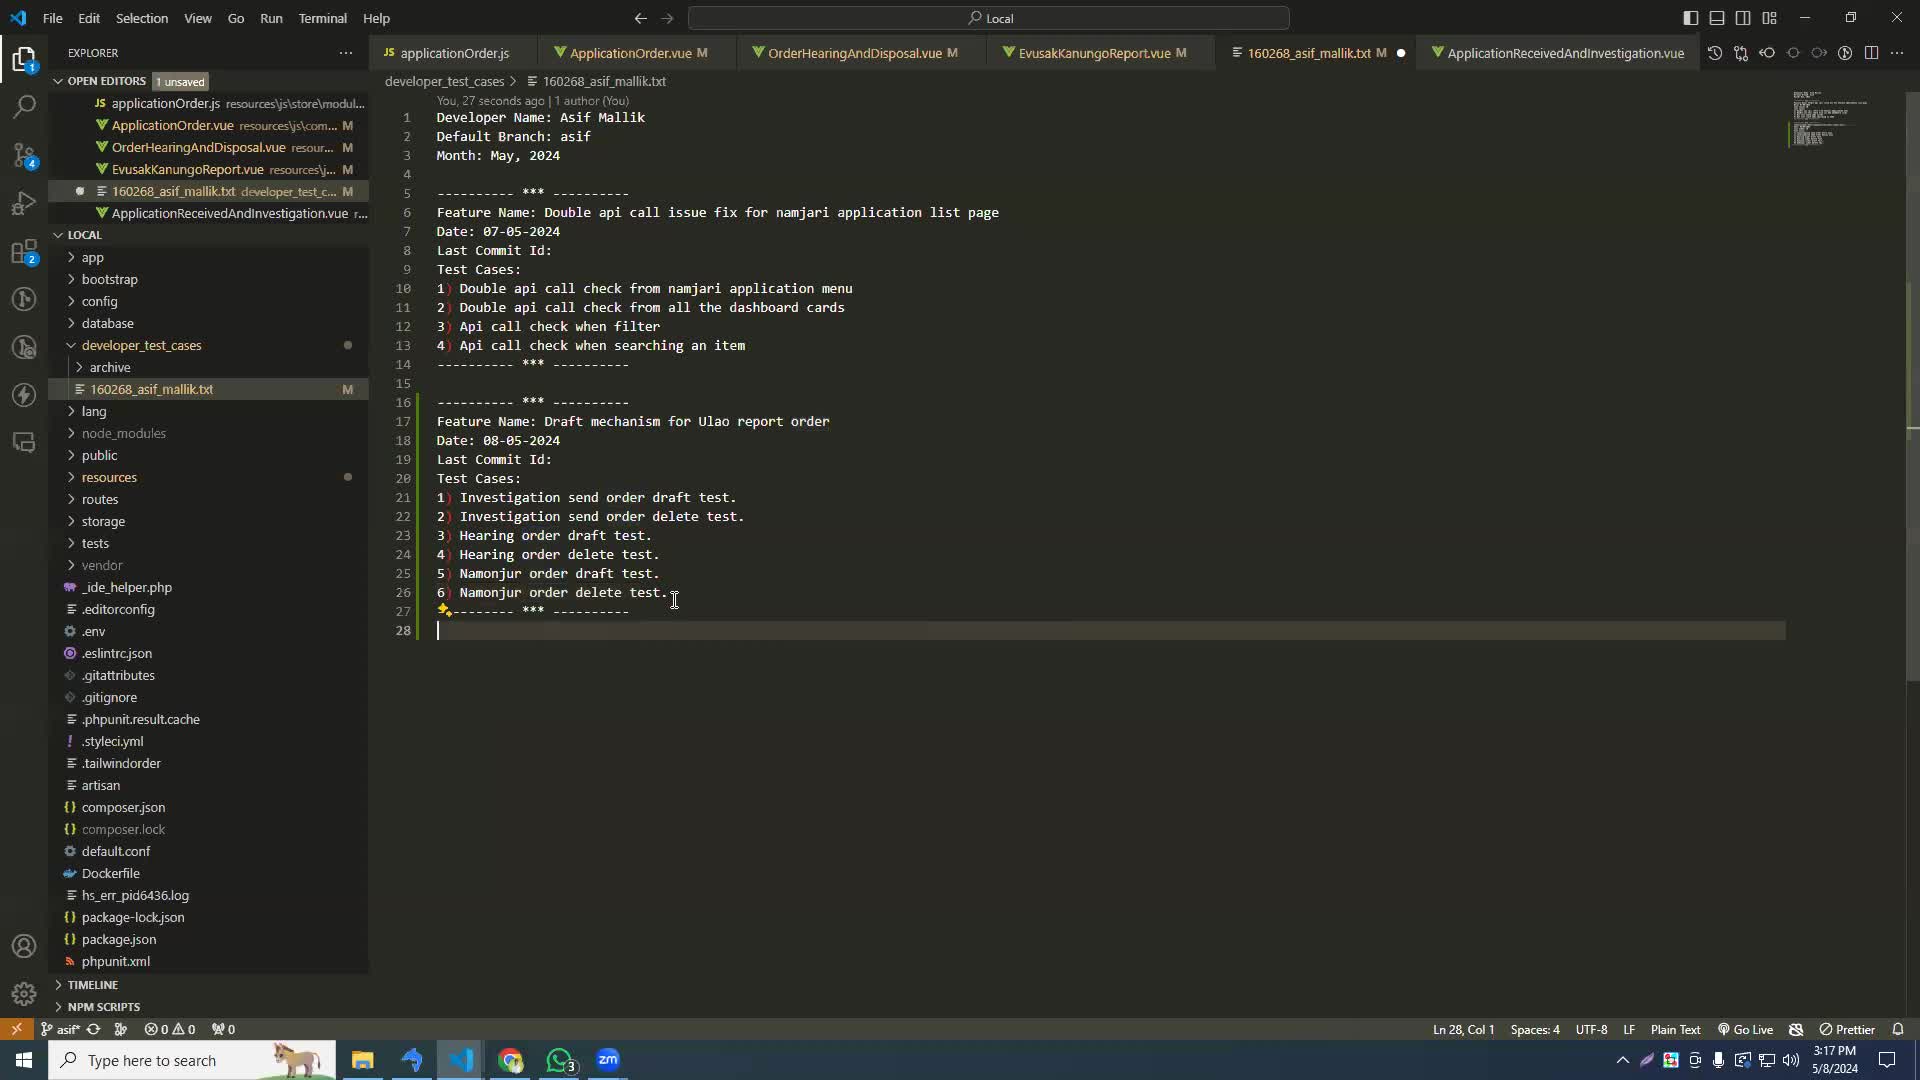Open the Search view in activity bar

pyautogui.click(x=24, y=106)
